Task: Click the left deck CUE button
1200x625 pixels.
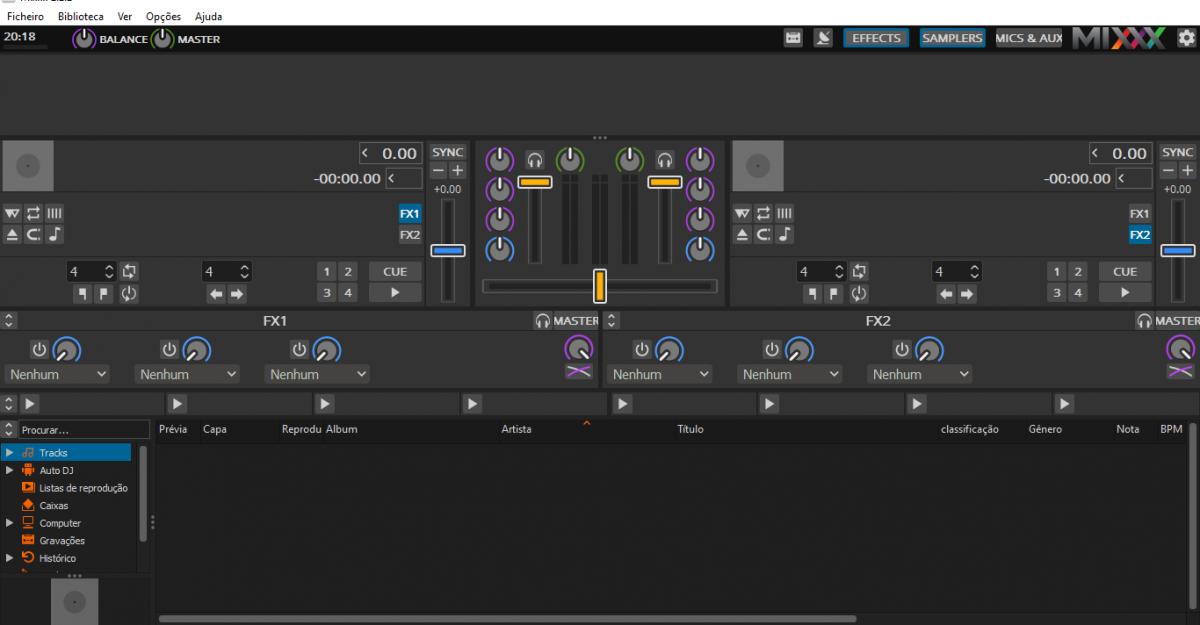Action: coord(395,271)
